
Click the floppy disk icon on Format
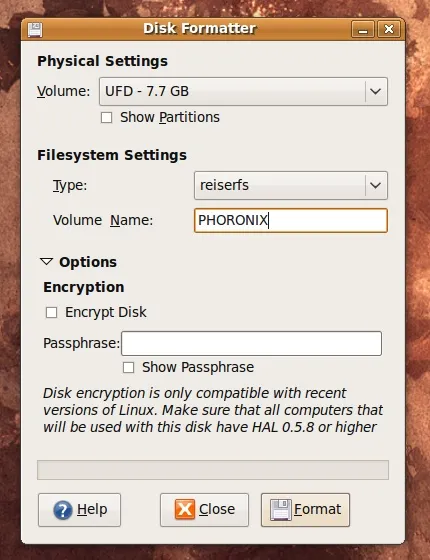[x=281, y=510]
